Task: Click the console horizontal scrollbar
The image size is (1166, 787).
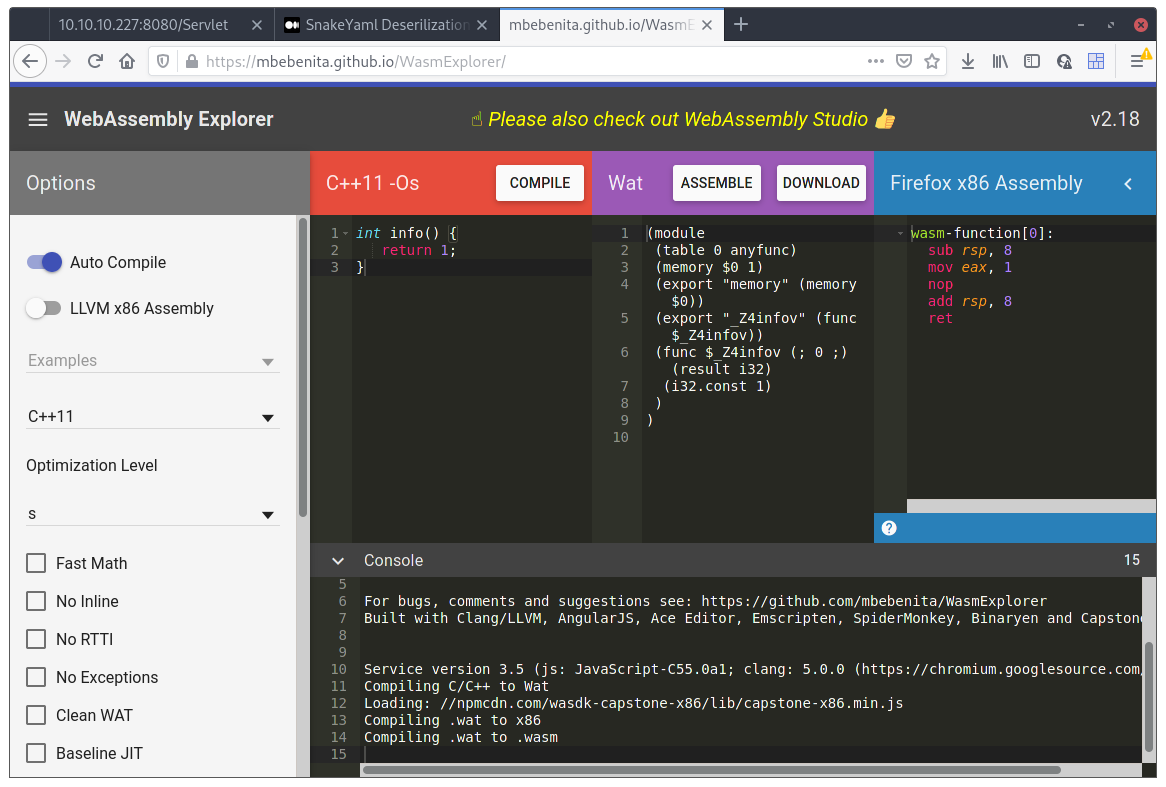Action: pyautogui.click(x=710, y=770)
